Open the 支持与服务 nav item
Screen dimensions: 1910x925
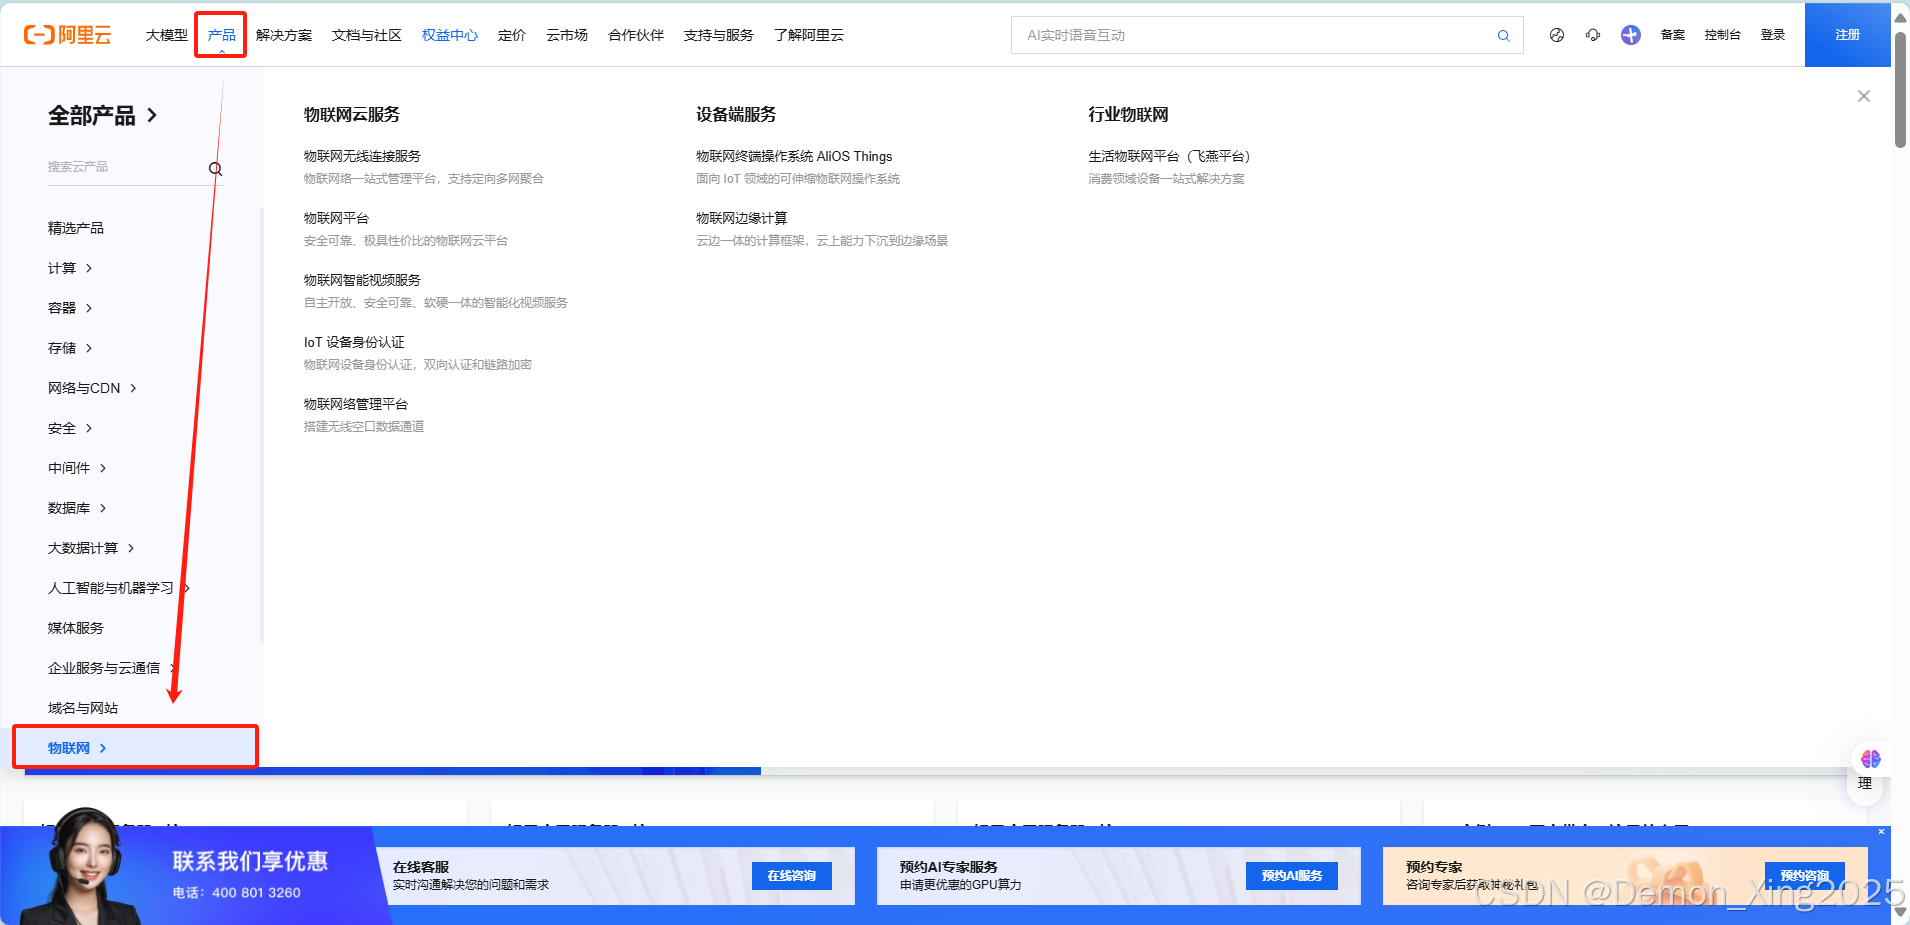(x=719, y=35)
